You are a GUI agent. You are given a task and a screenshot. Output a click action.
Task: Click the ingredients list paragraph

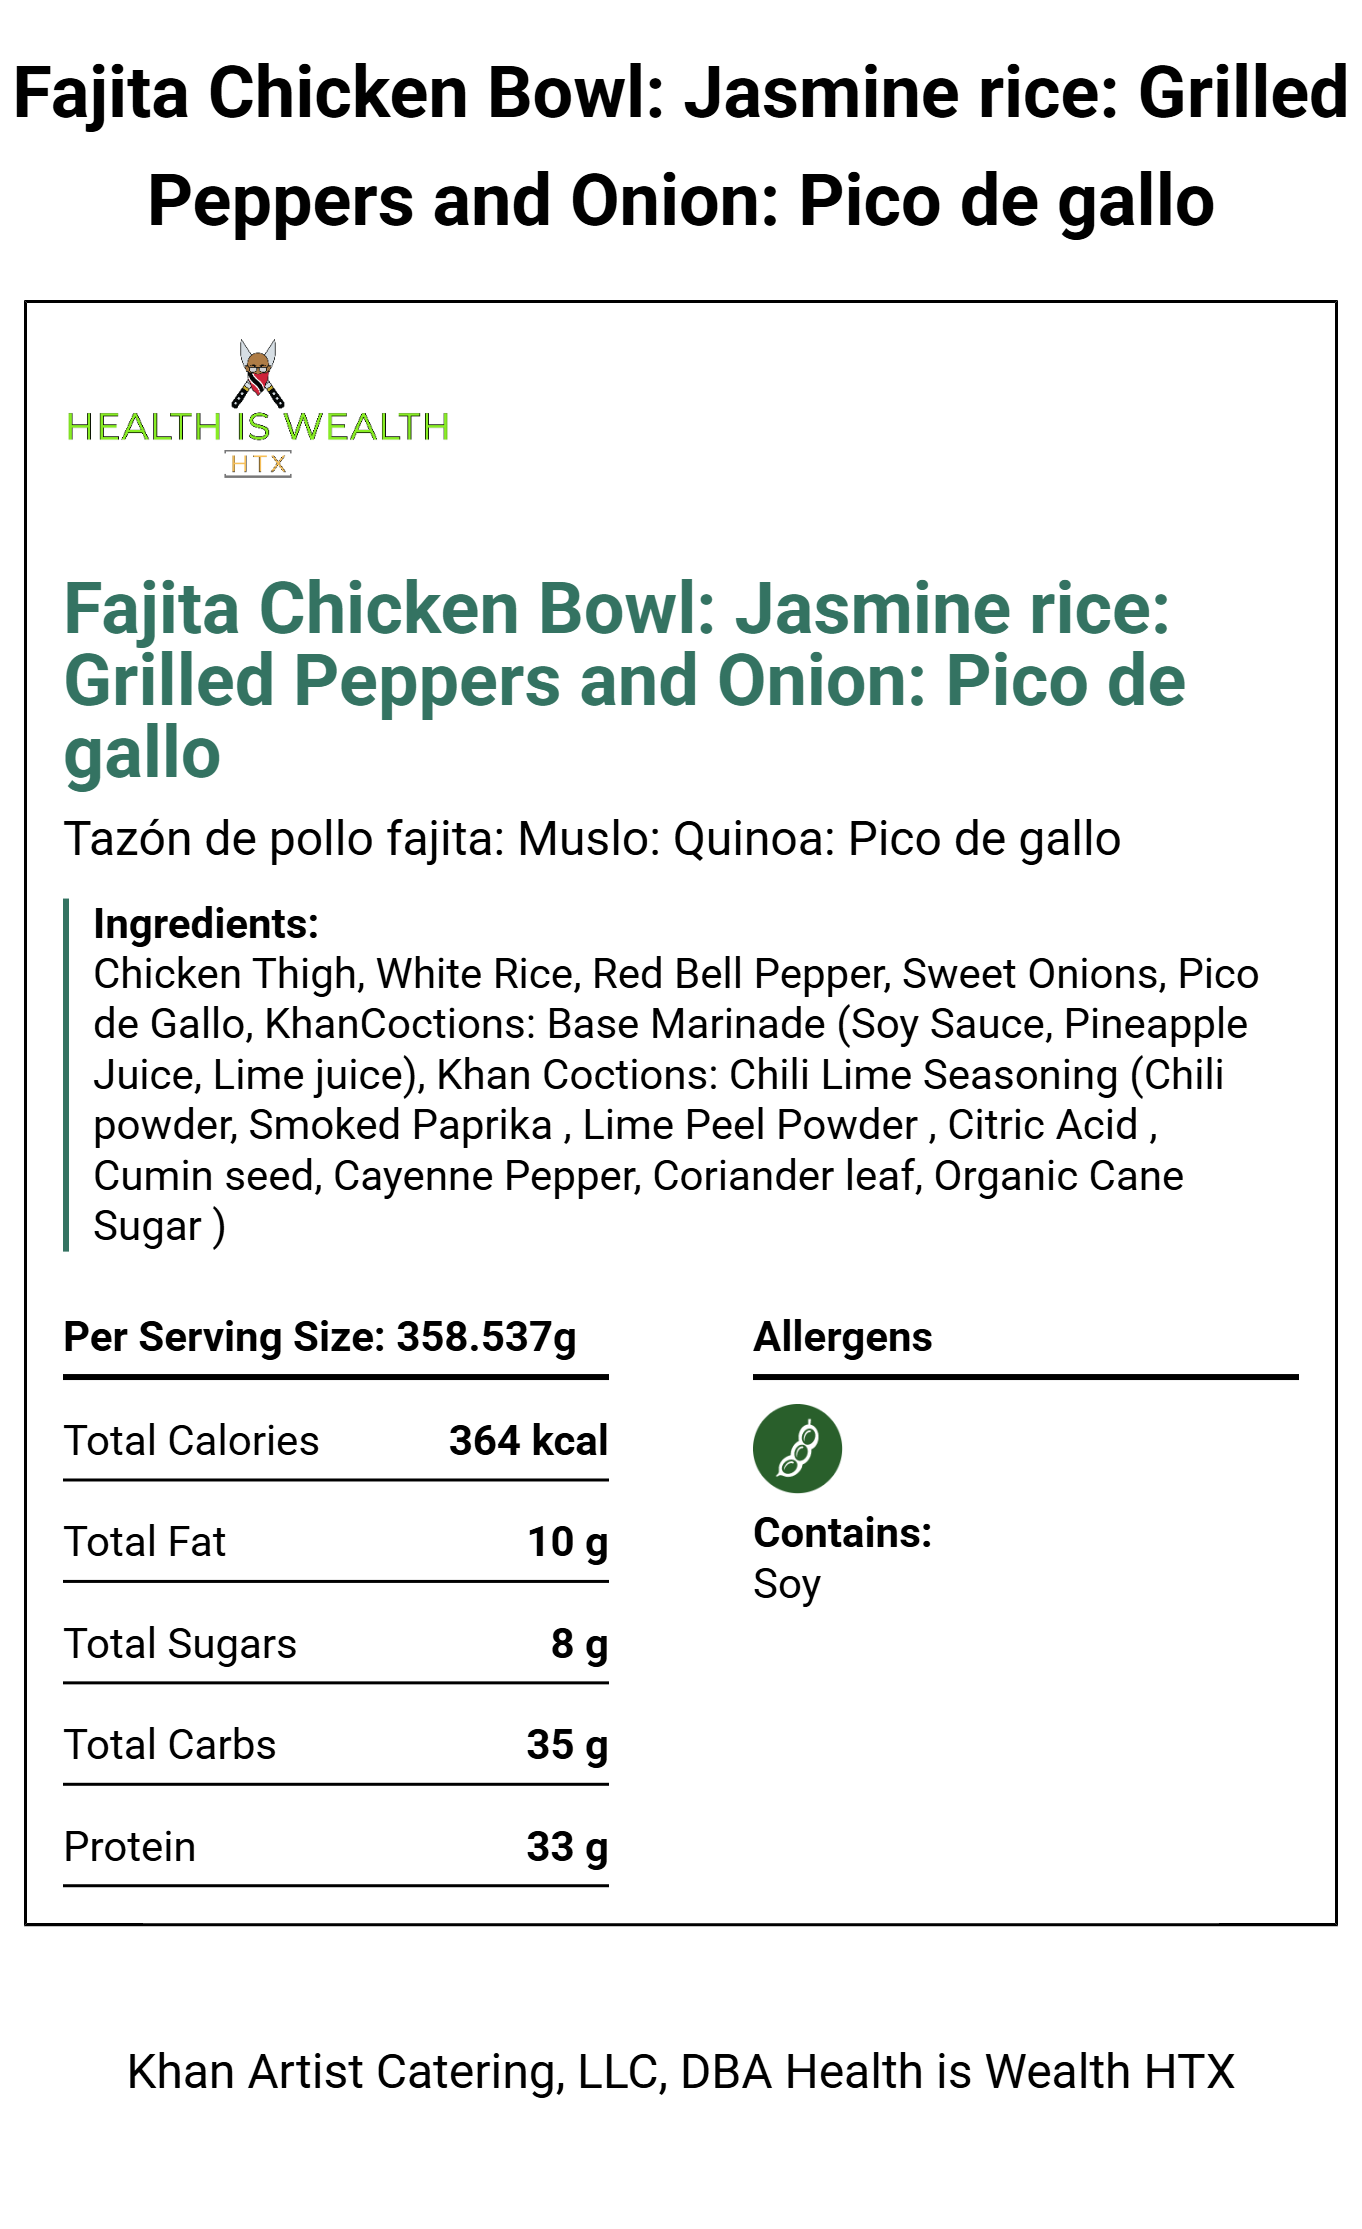click(675, 1099)
